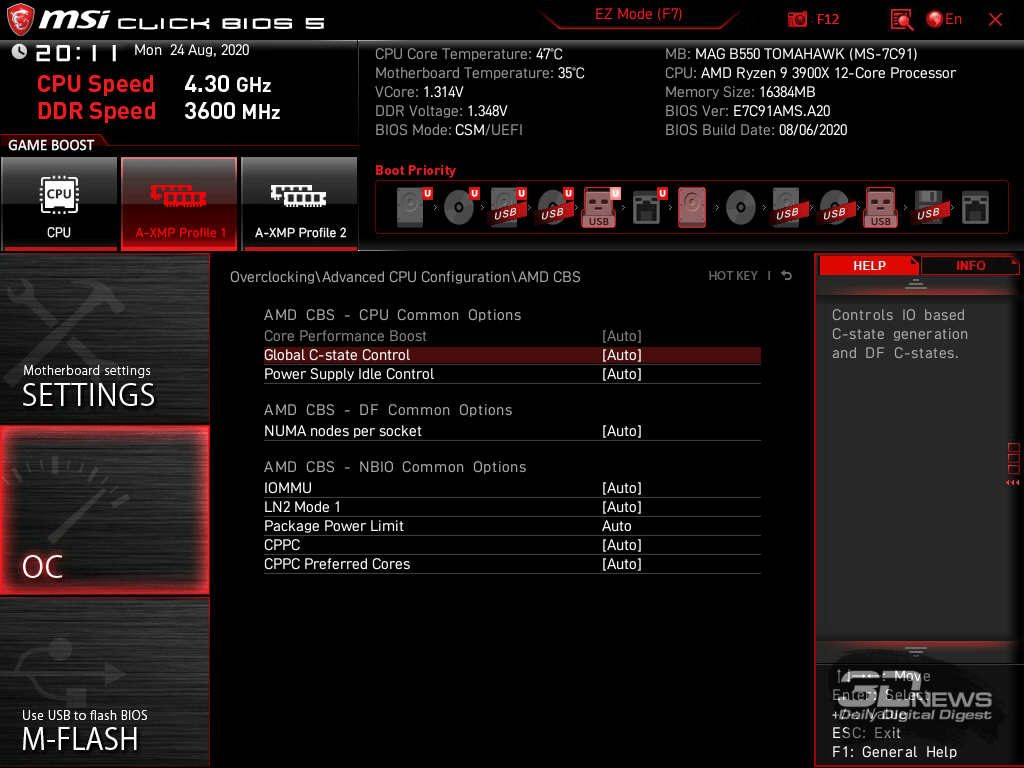Enable A-XMP Profile 2
Image resolution: width=1024 pixels, height=768 pixels.
click(x=300, y=204)
